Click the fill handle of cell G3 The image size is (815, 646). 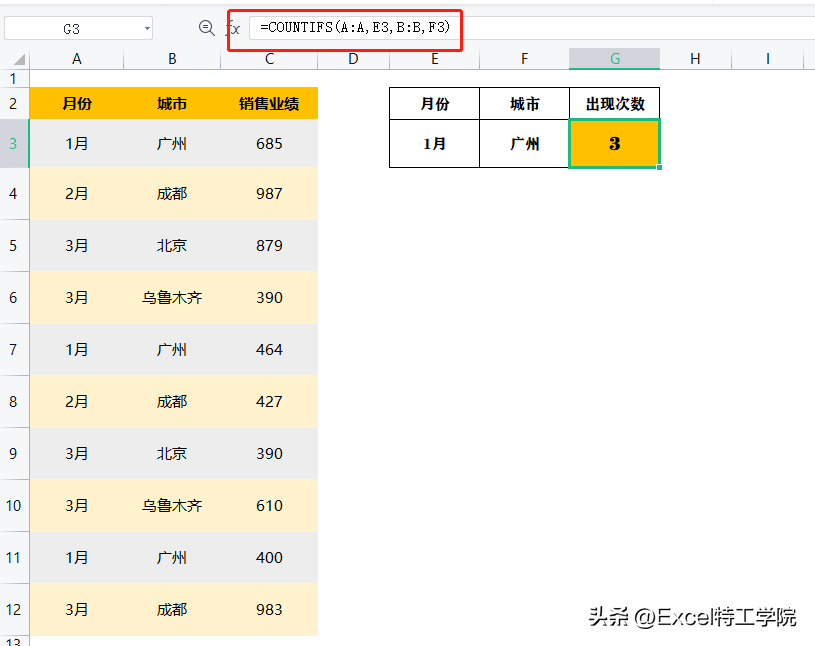[x=660, y=167]
